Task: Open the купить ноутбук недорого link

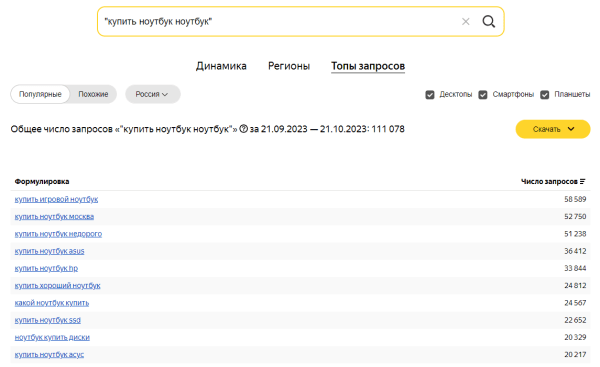Action: coord(58,234)
